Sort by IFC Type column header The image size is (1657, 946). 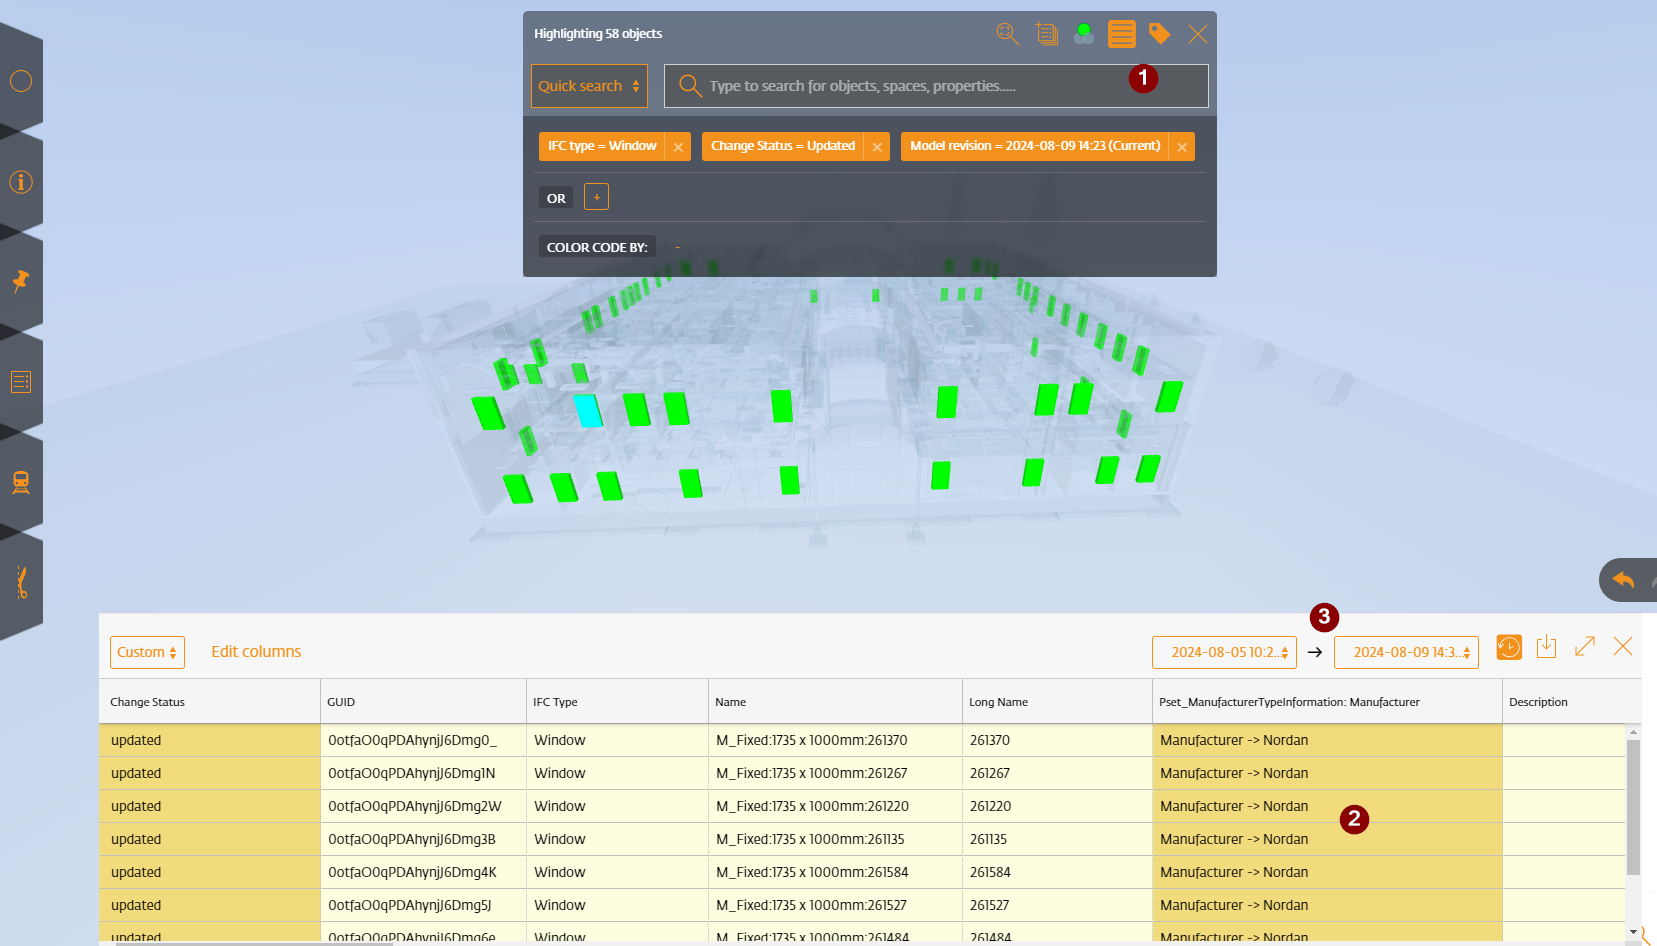(x=617, y=702)
